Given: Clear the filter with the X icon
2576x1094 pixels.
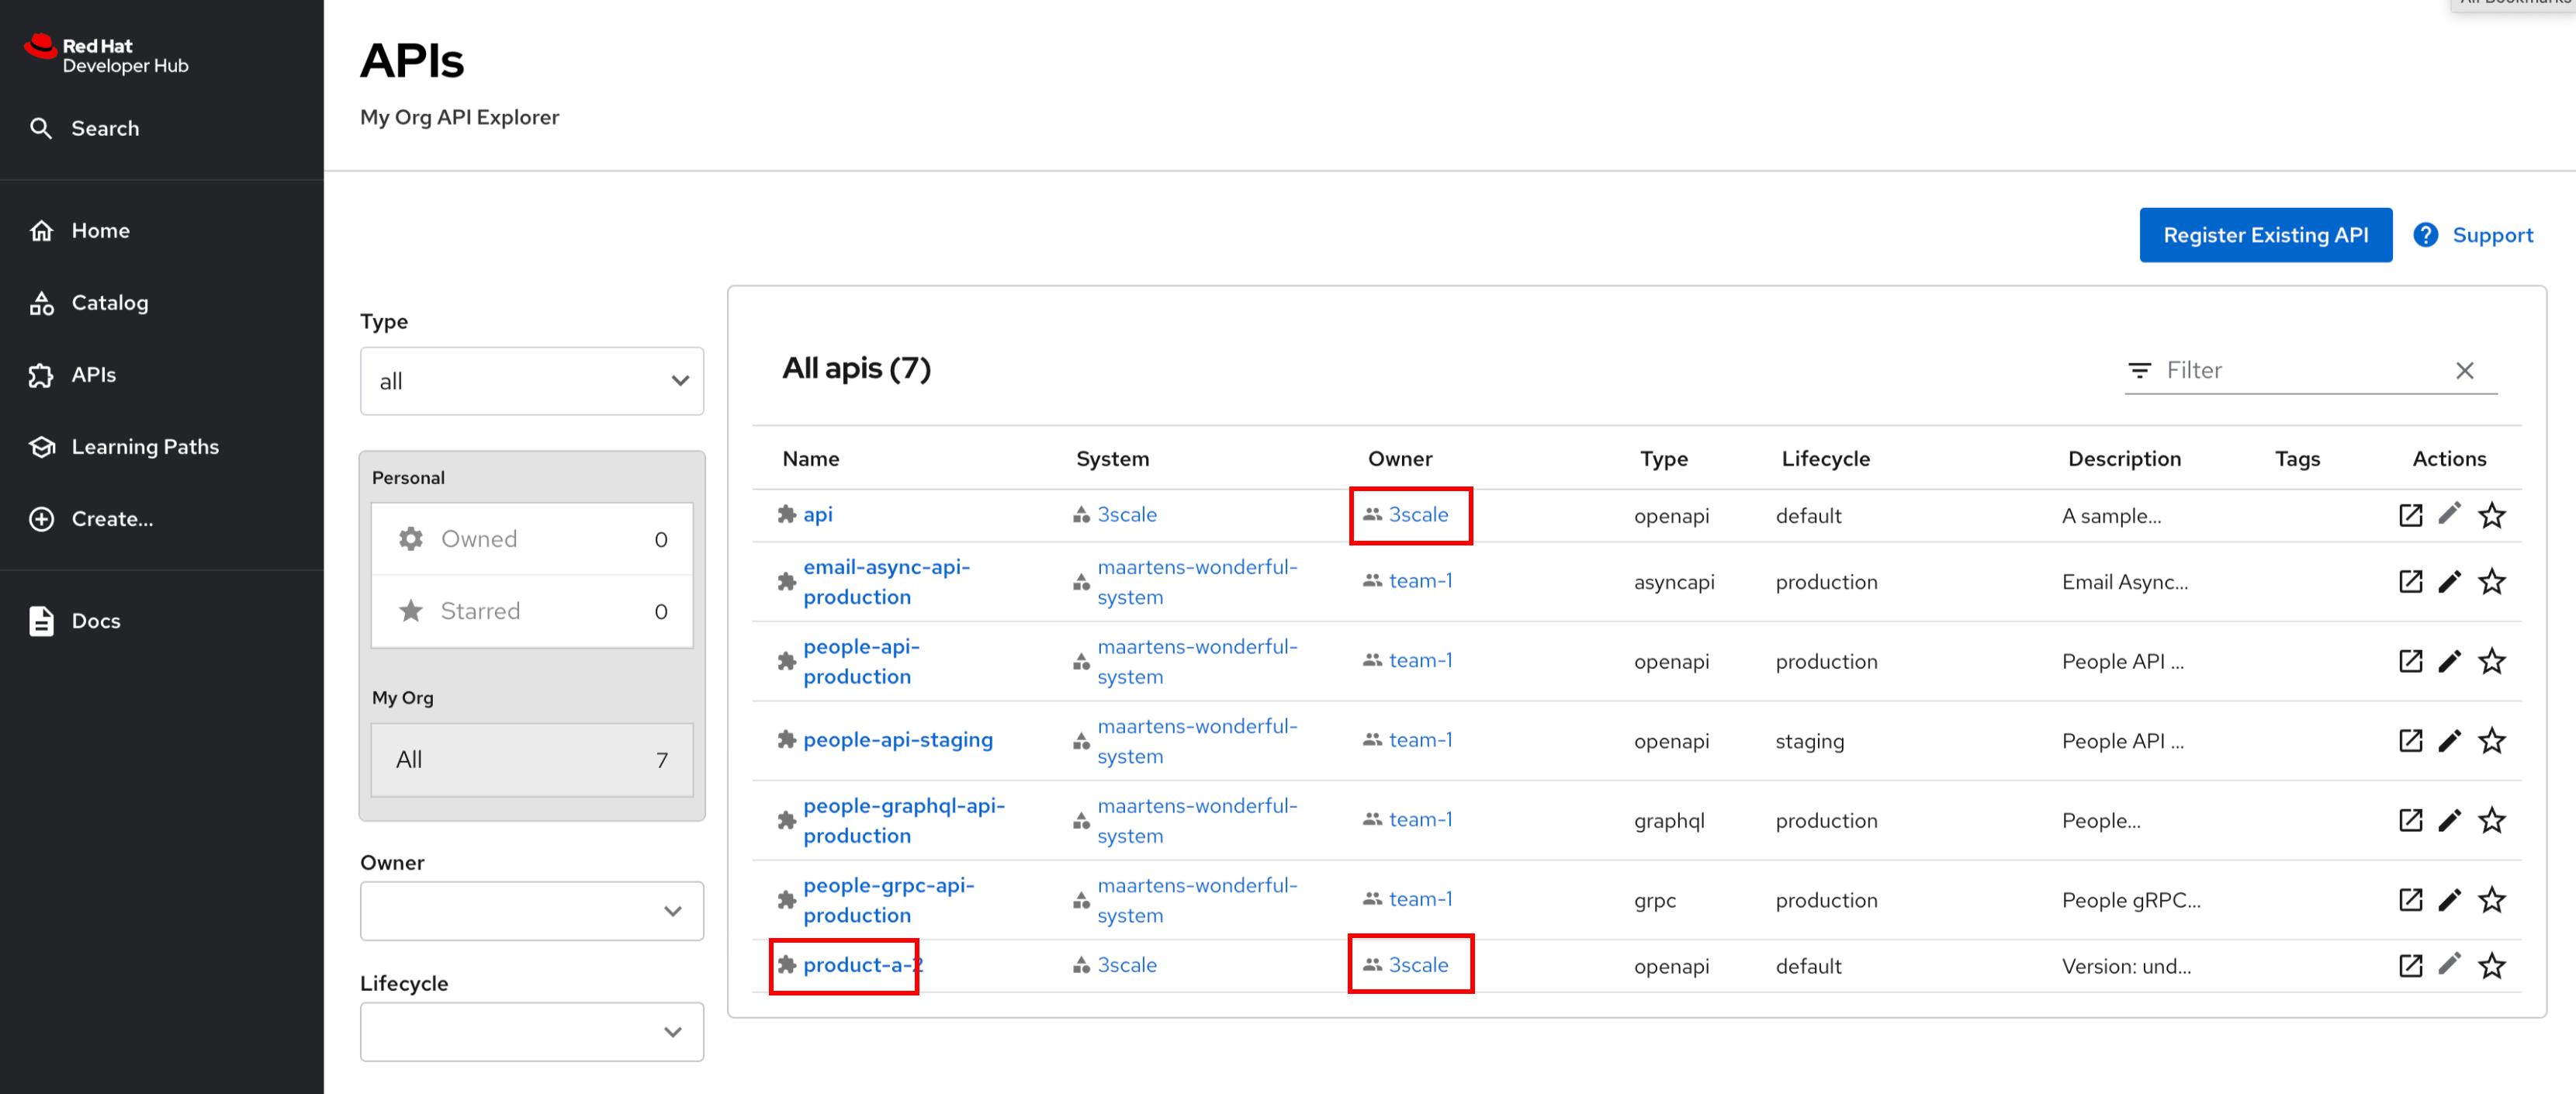Looking at the screenshot, I should (x=2464, y=370).
